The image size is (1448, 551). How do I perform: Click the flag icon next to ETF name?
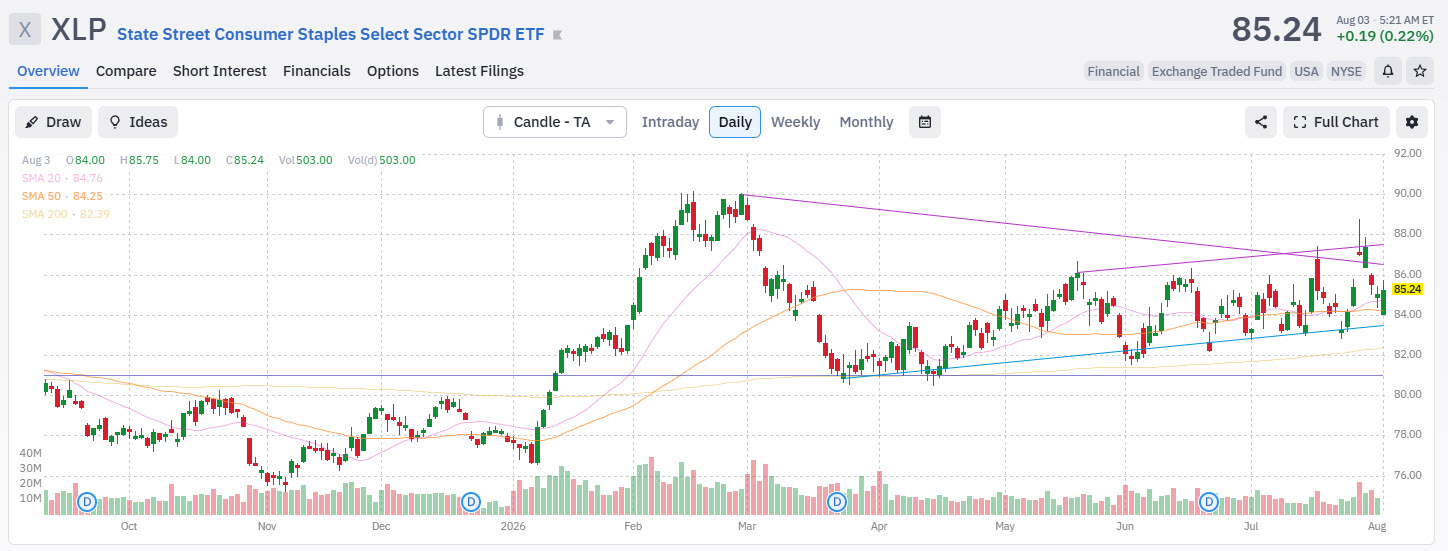557,35
